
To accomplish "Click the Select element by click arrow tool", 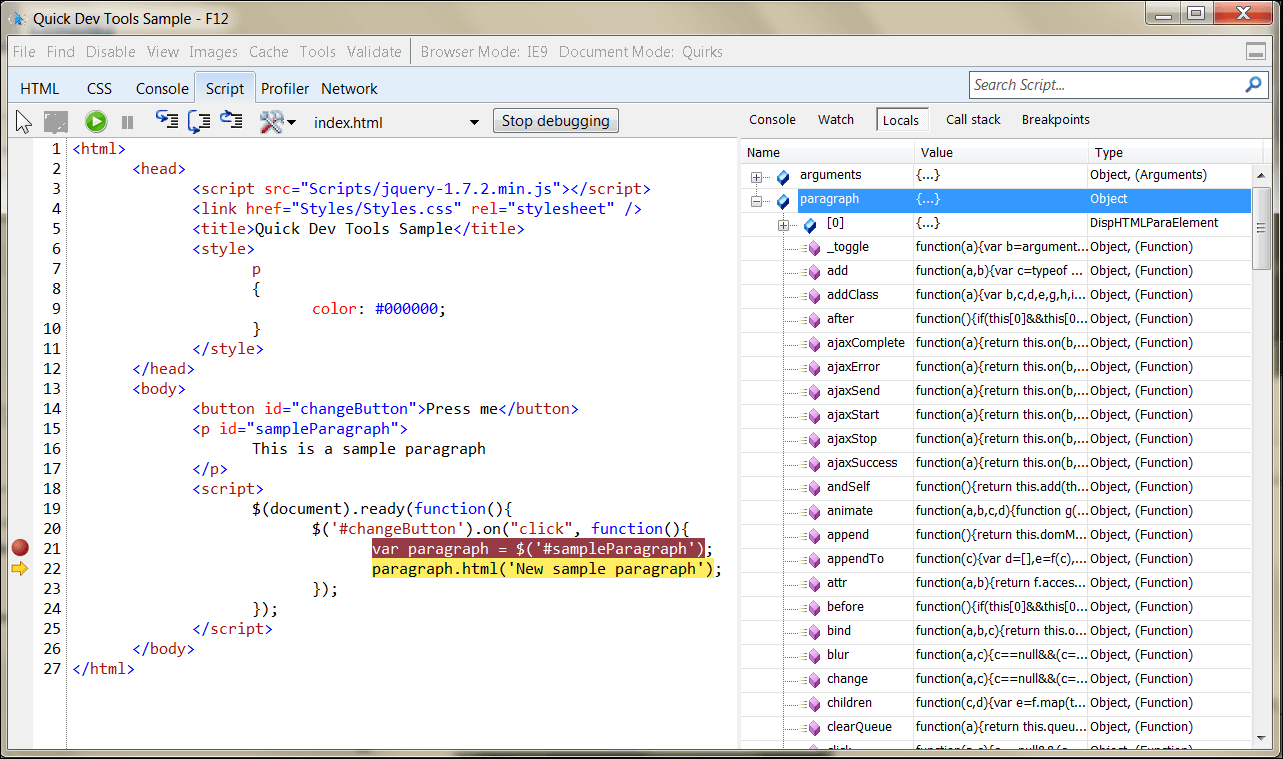I will pos(24,122).
